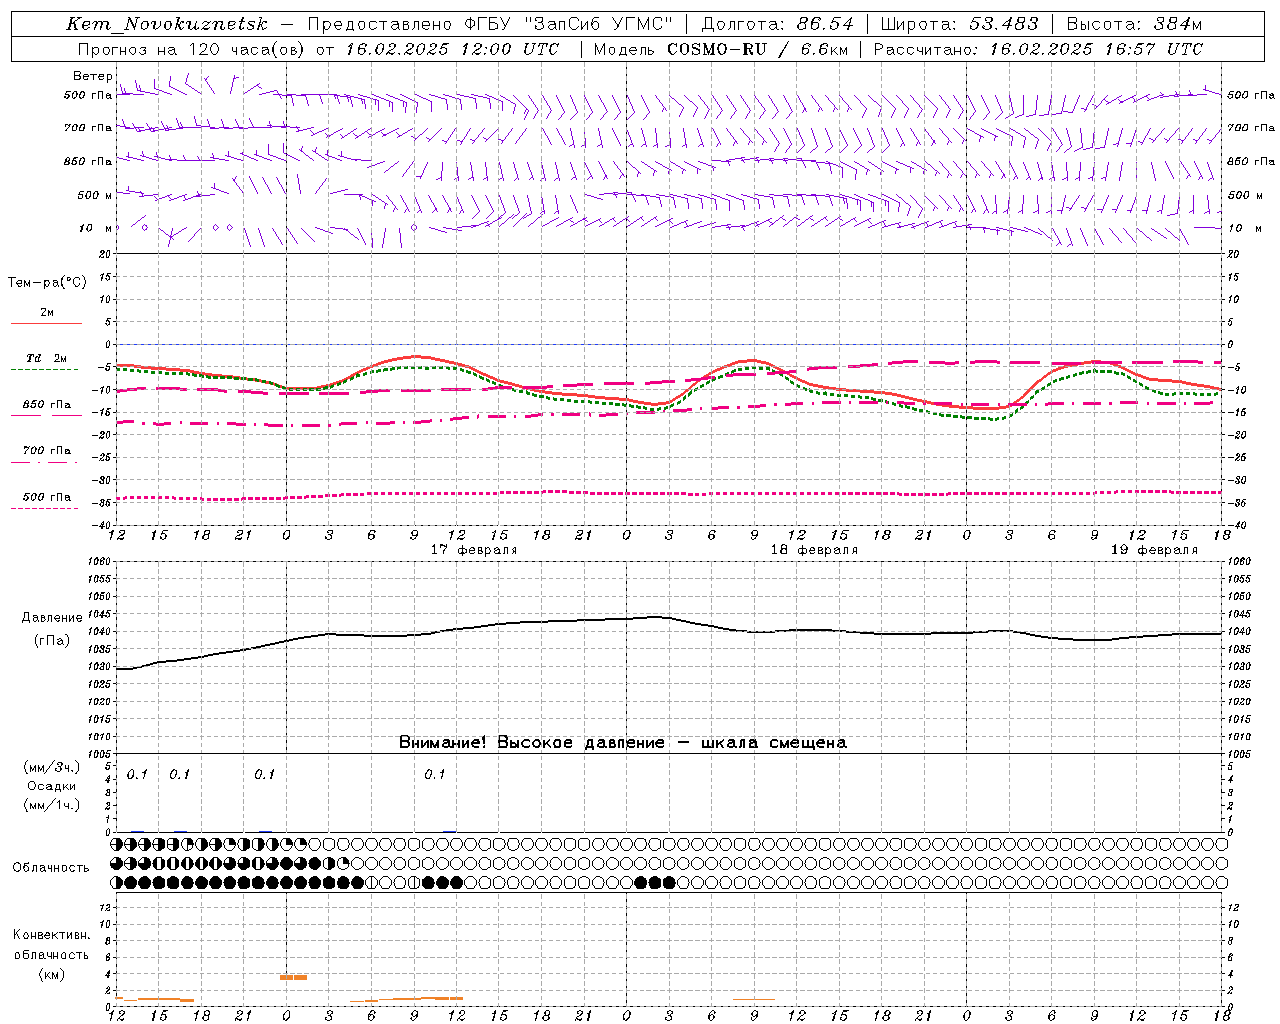Viewport: 1280px width, 1024px height.
Task: Click the 500 гПа entry in temperature legend
Action: coord(47,497)
